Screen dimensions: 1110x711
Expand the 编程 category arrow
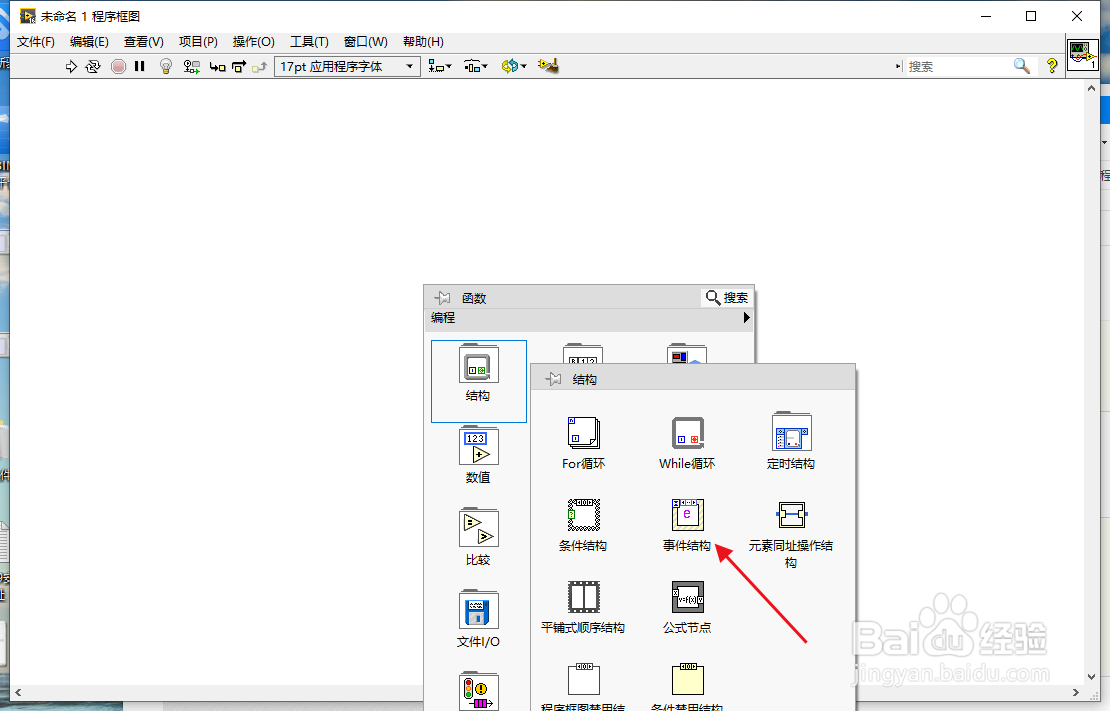(x=746, y=318)
